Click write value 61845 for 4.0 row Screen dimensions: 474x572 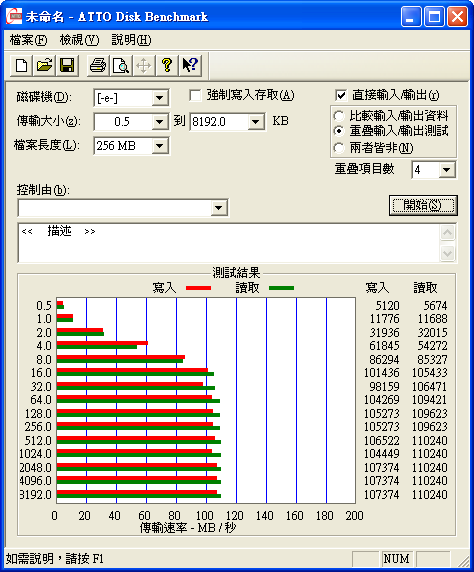click(x=385, y=345)
